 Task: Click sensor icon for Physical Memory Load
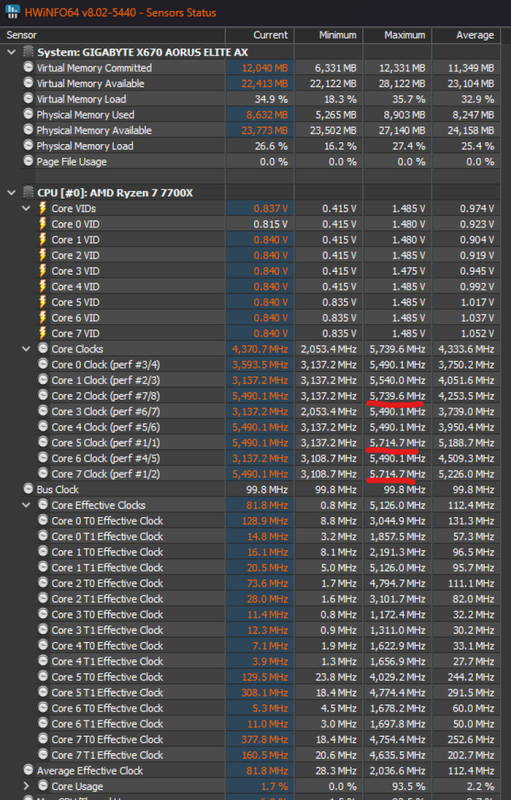(29, 146)
